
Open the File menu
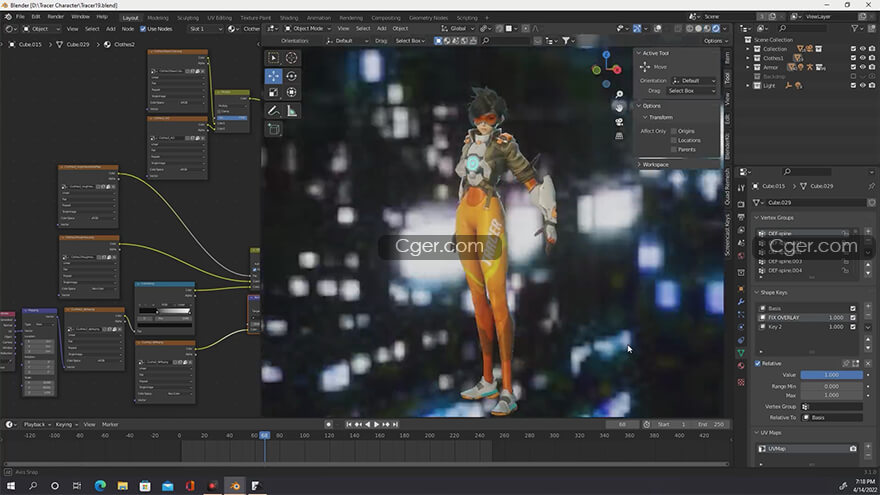(20, 17)
